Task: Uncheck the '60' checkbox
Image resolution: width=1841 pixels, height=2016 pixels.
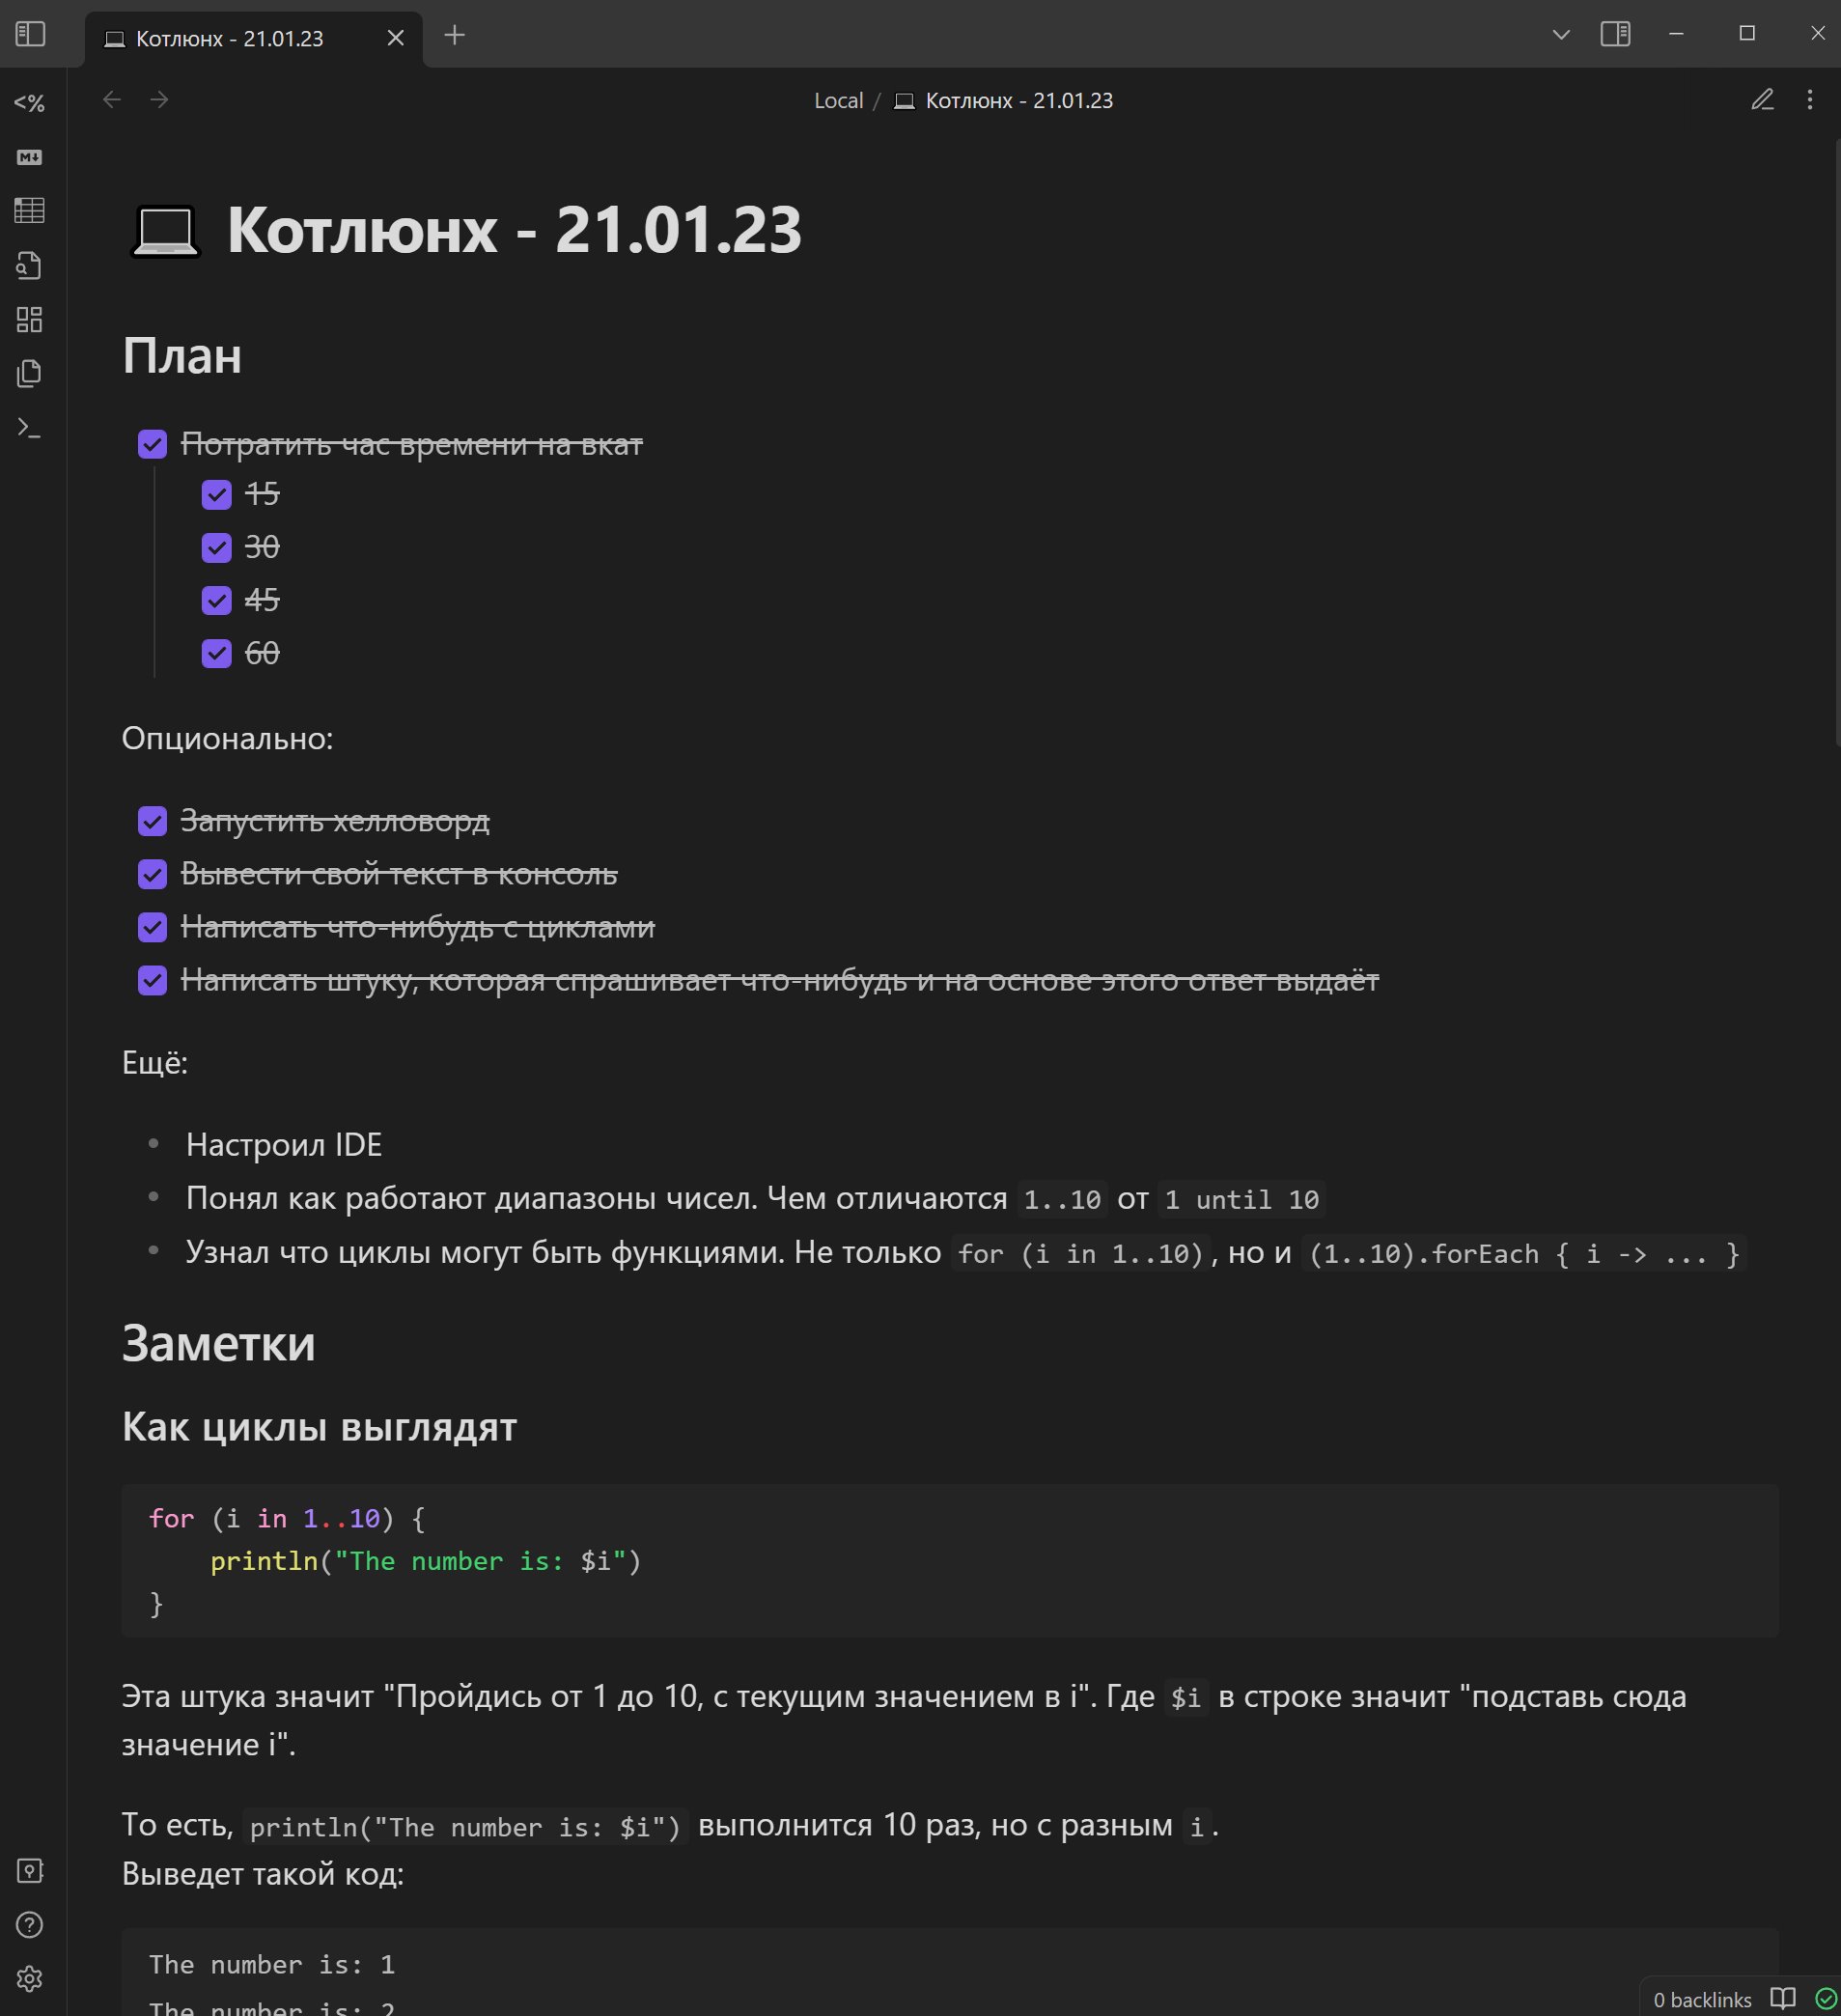Action: (x=216, y=653)
